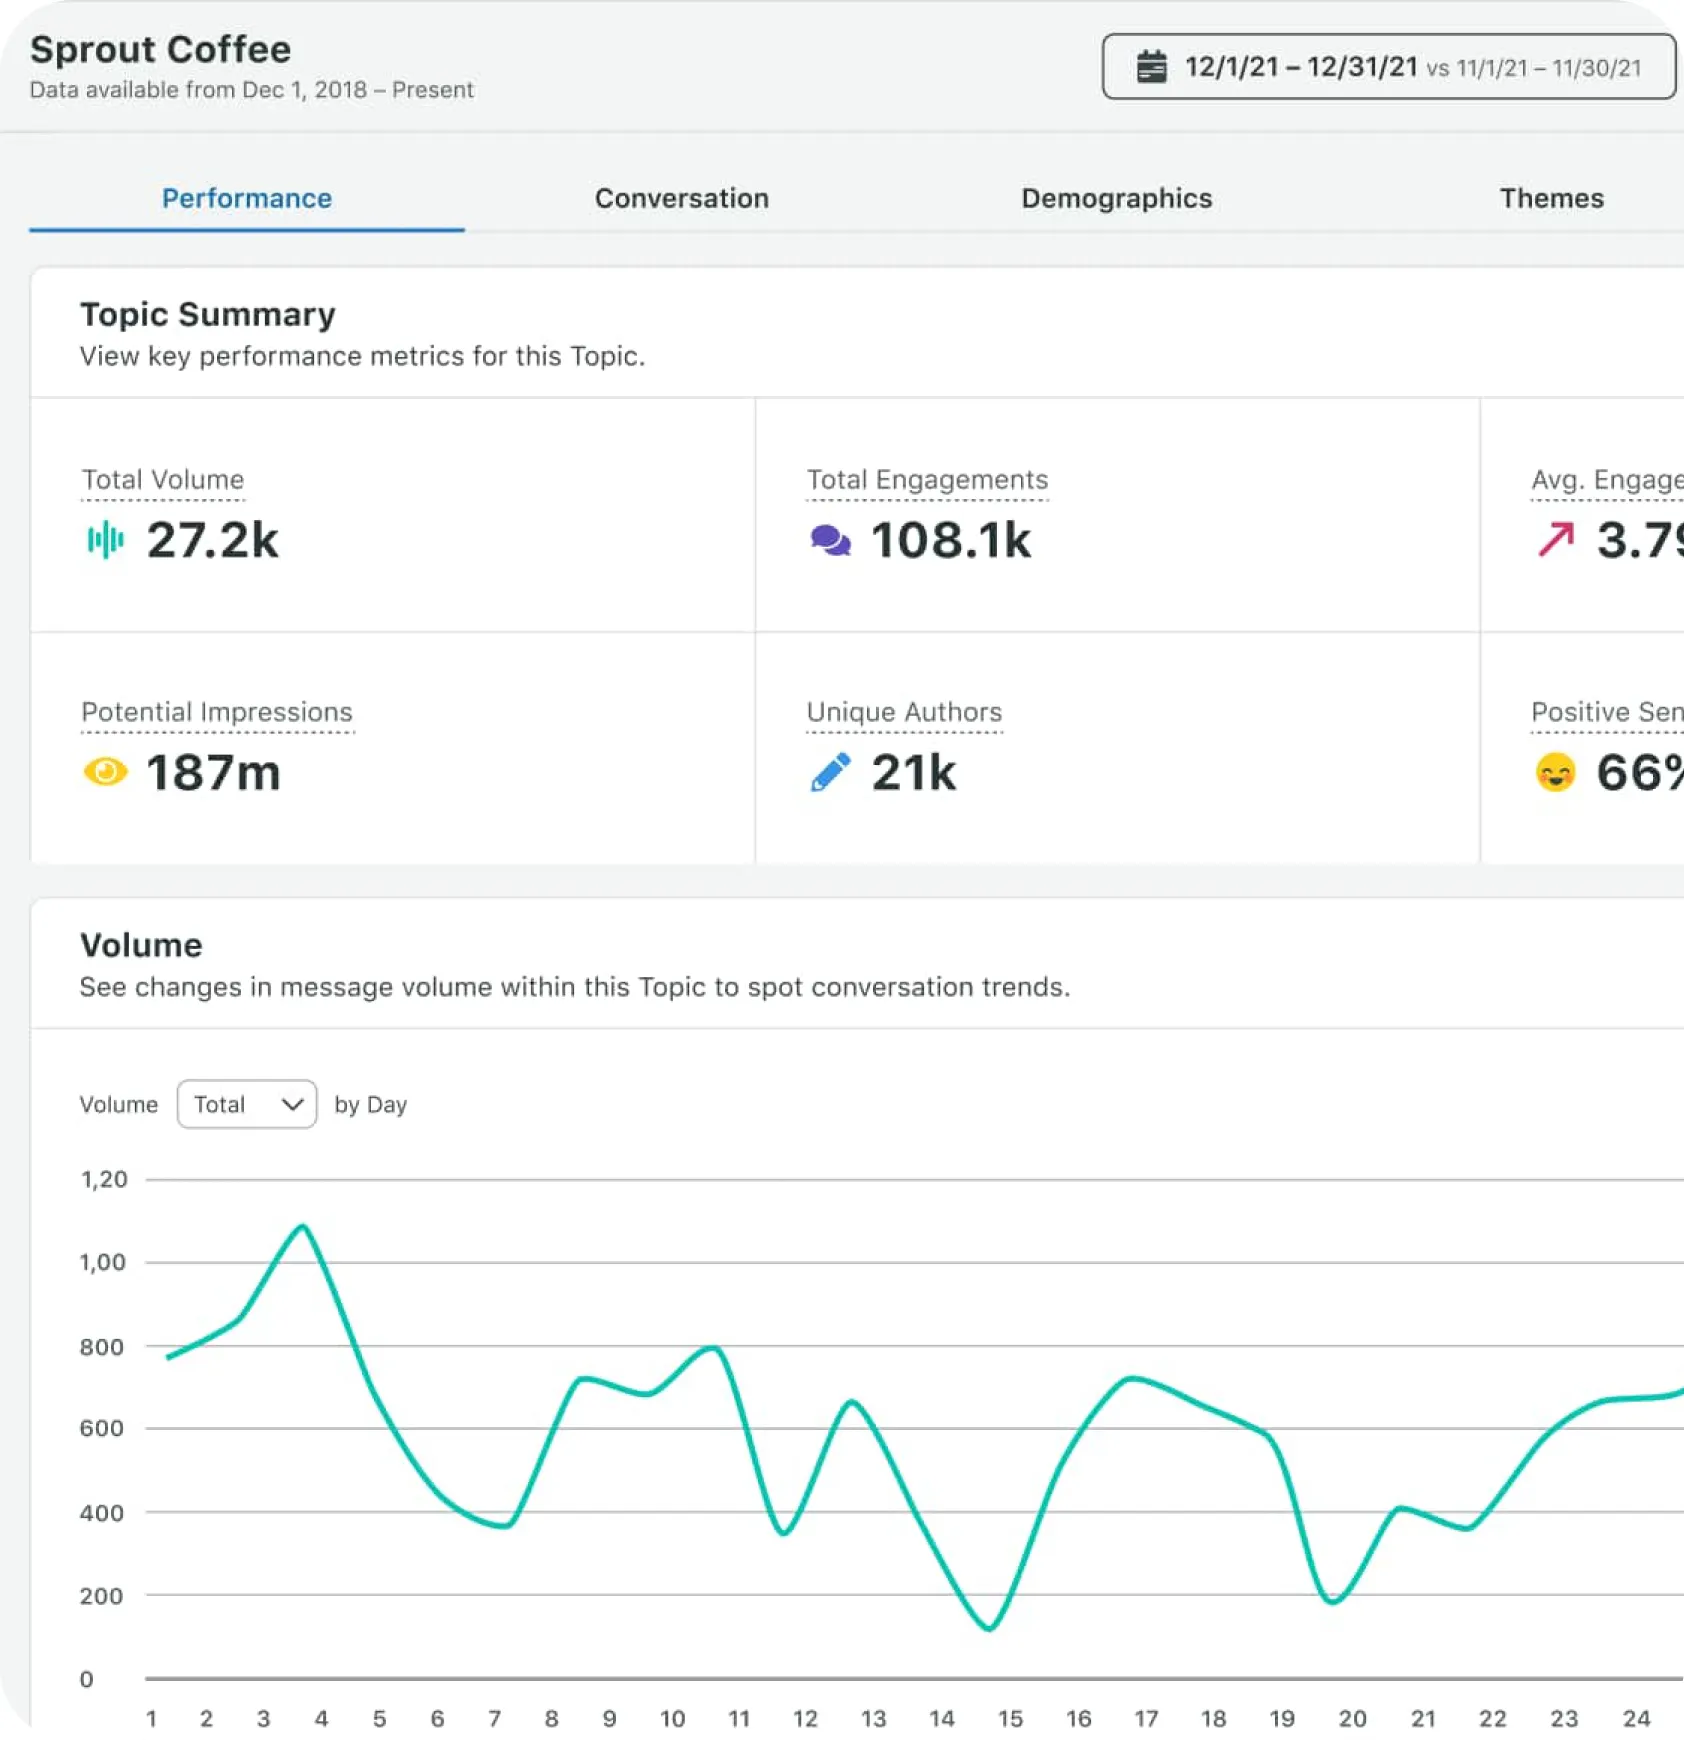Image resolution: width=1684 pixels, height=1740 pixels.
Task: Click the Total Engagements metric label
Action: point(927,480)
